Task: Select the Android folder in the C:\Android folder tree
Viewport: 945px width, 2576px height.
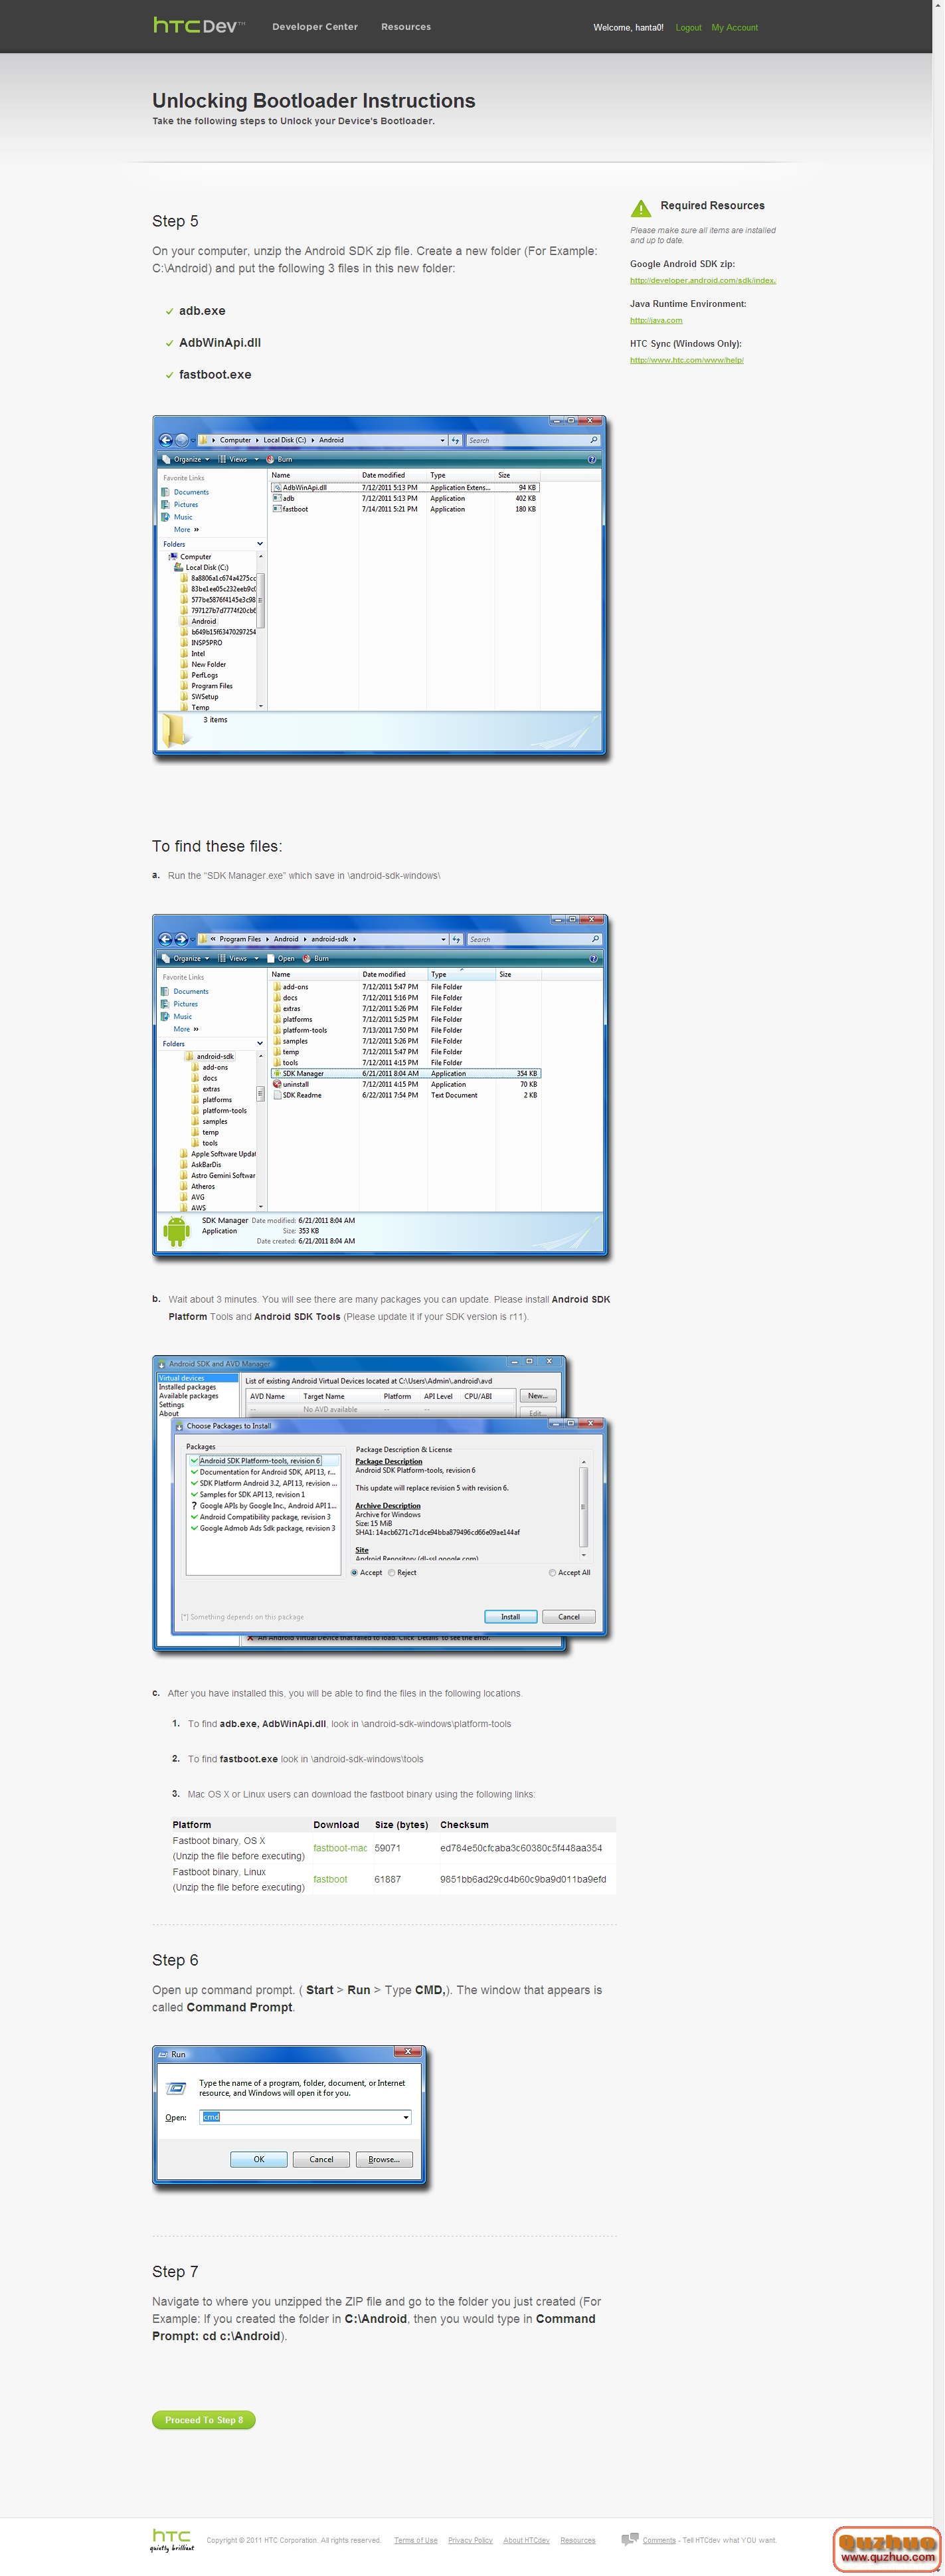Action: pos(198,621)
